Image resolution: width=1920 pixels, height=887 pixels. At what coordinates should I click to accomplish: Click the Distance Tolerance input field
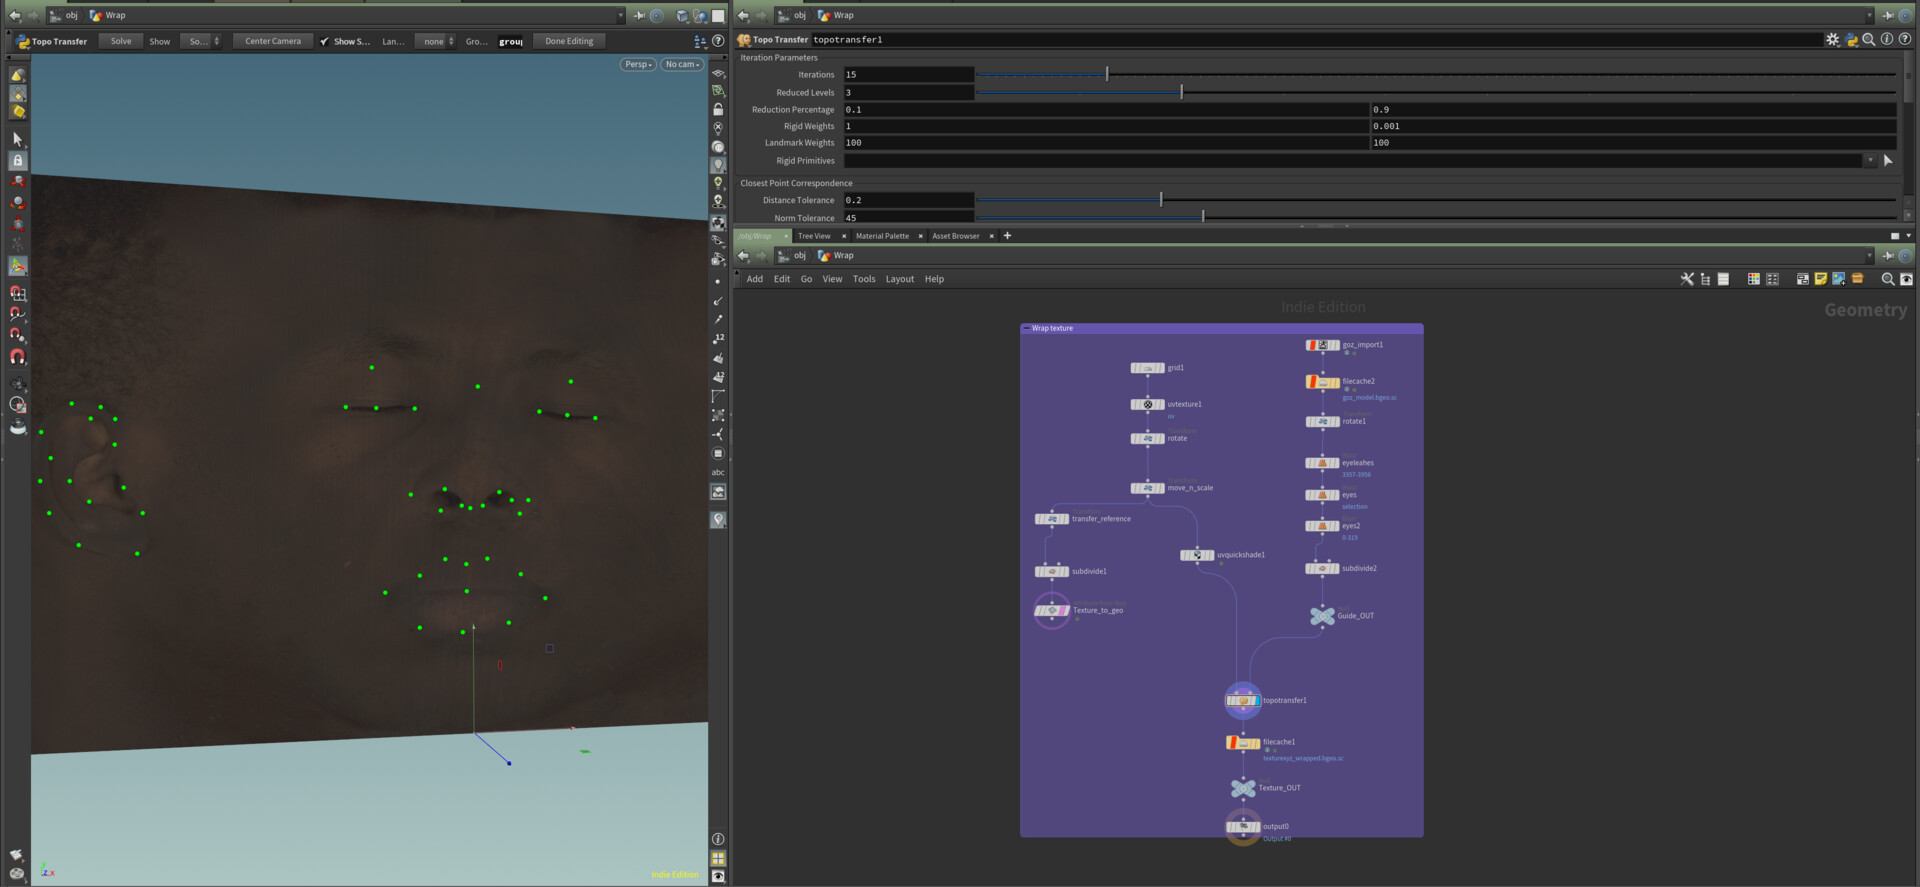pos(908,200)
